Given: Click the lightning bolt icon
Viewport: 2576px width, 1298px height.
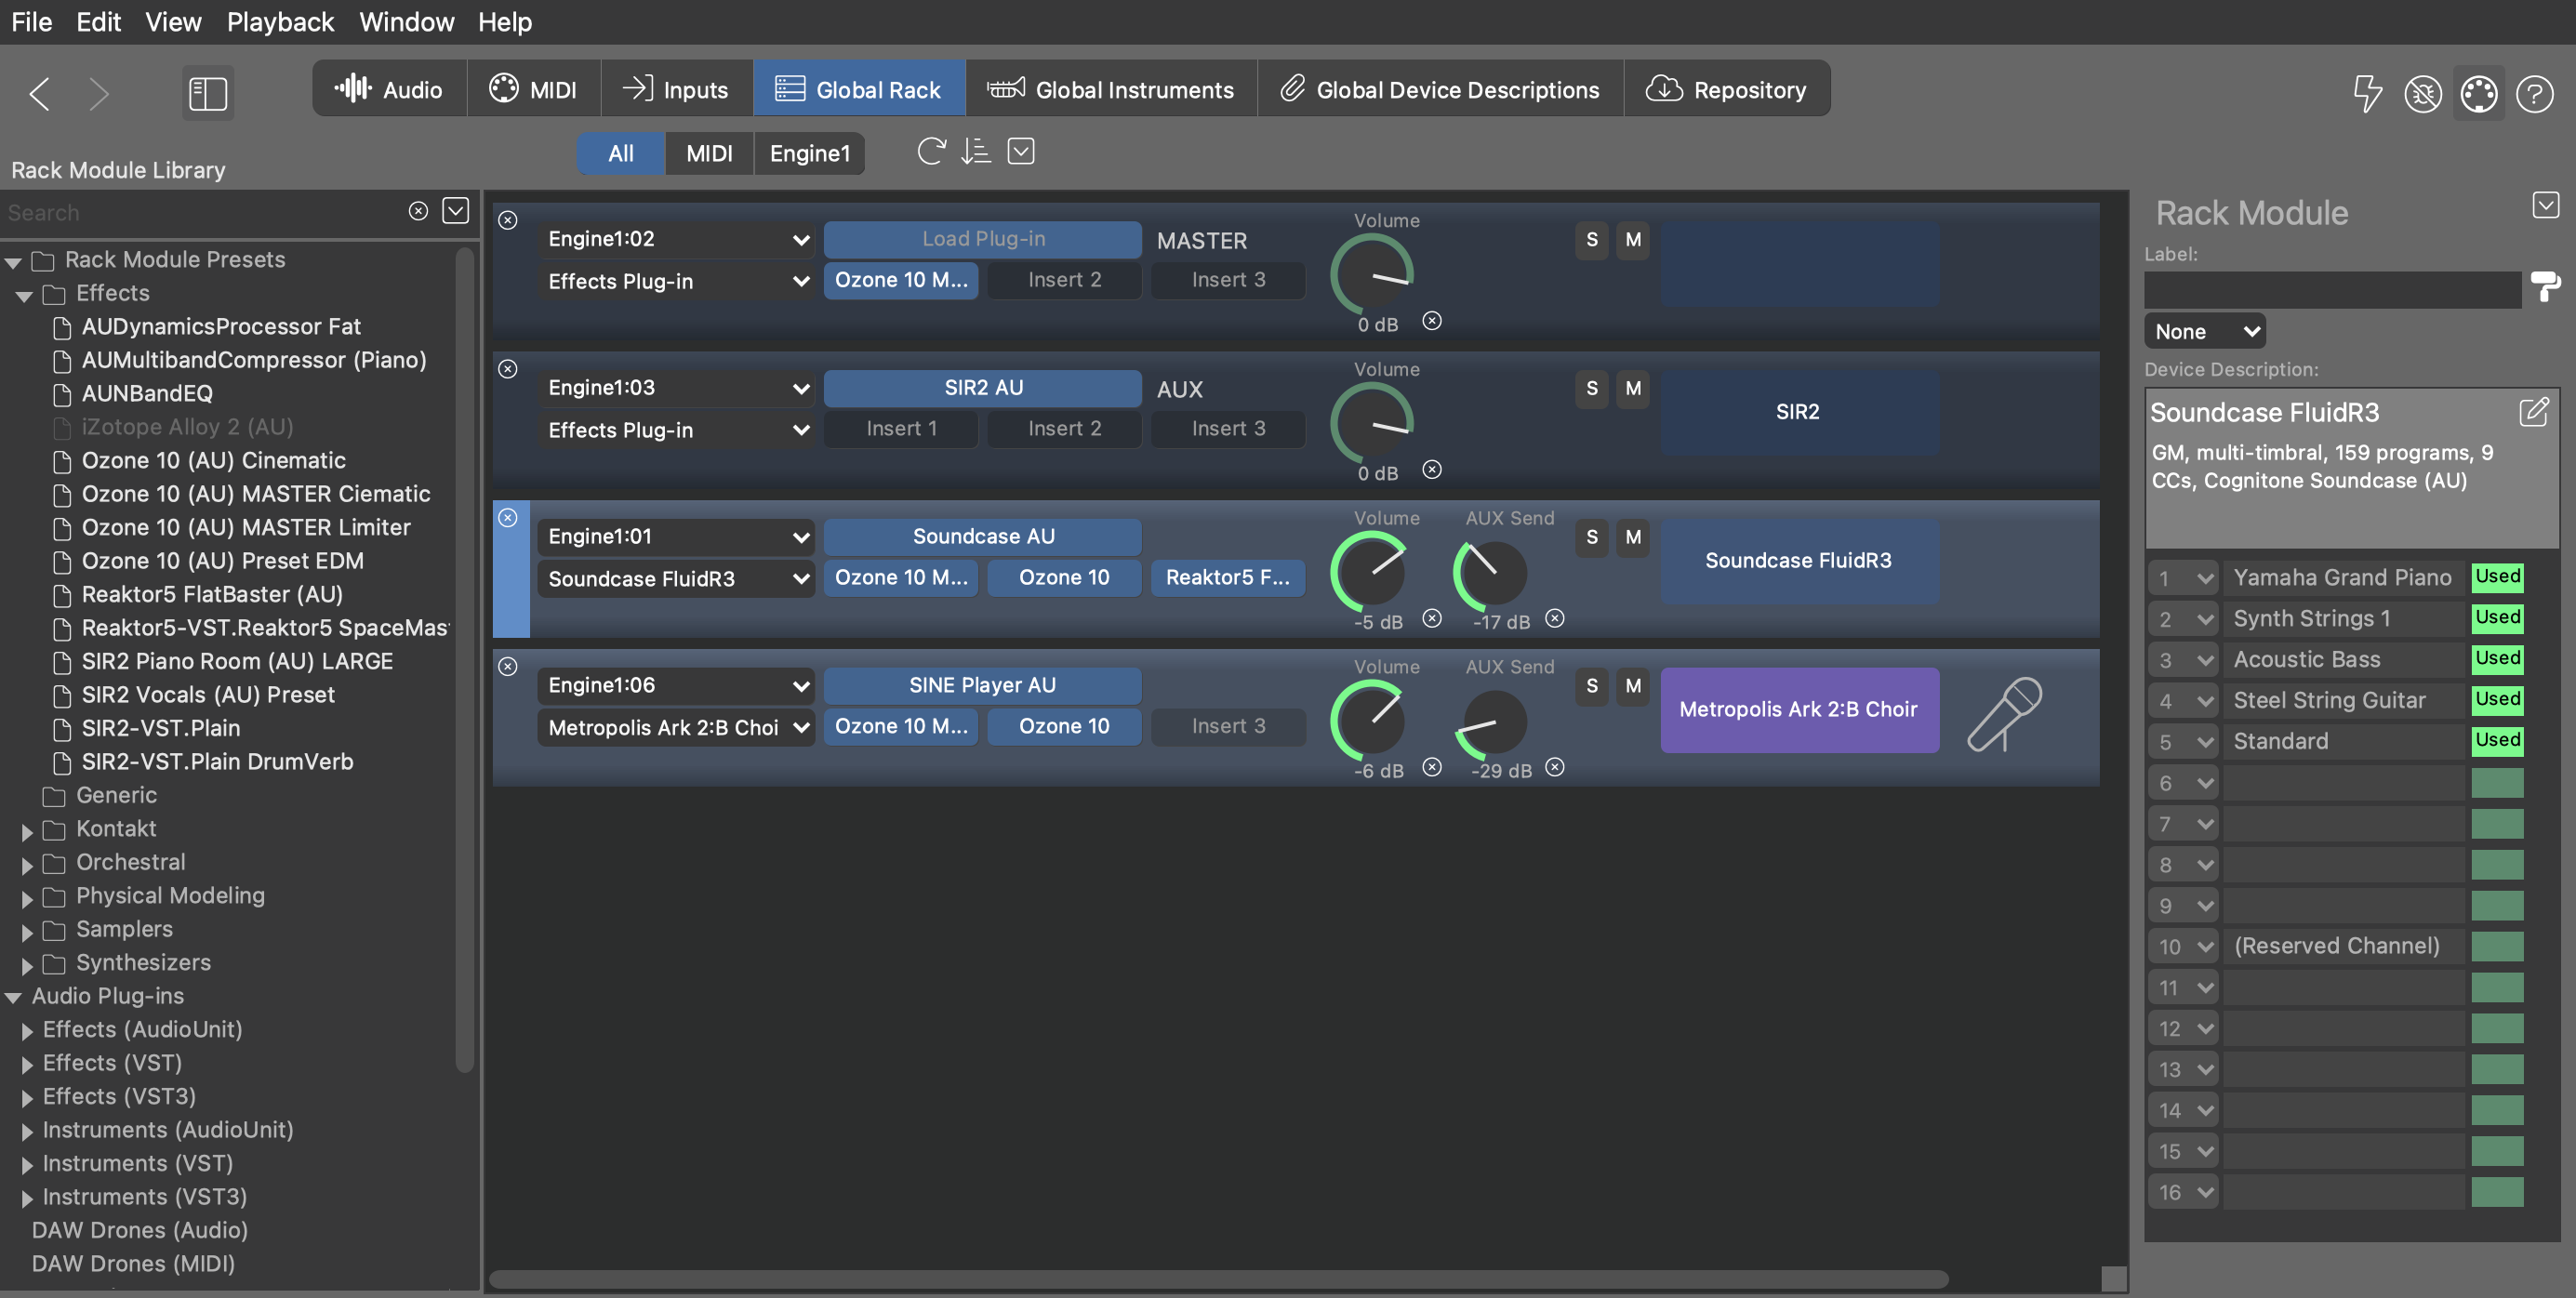Looking at the screenshot, I should pyautogui.click(x=2367, y=93).
